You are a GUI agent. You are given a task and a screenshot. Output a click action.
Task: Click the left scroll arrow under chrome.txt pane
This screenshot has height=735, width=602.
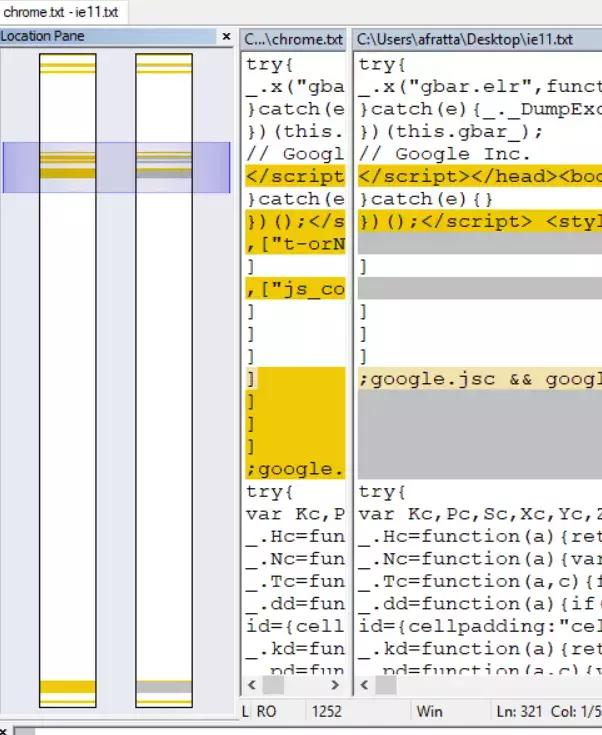(x=252, y=685)
